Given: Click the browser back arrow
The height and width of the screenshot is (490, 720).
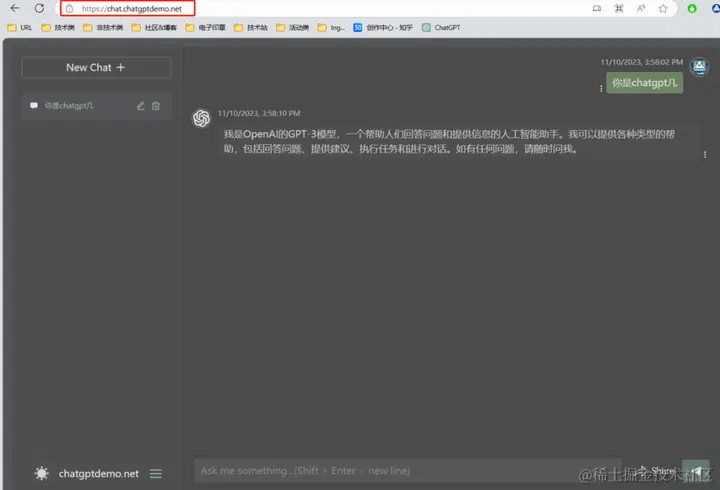Looking at the screenshot, I should point(15,8).
